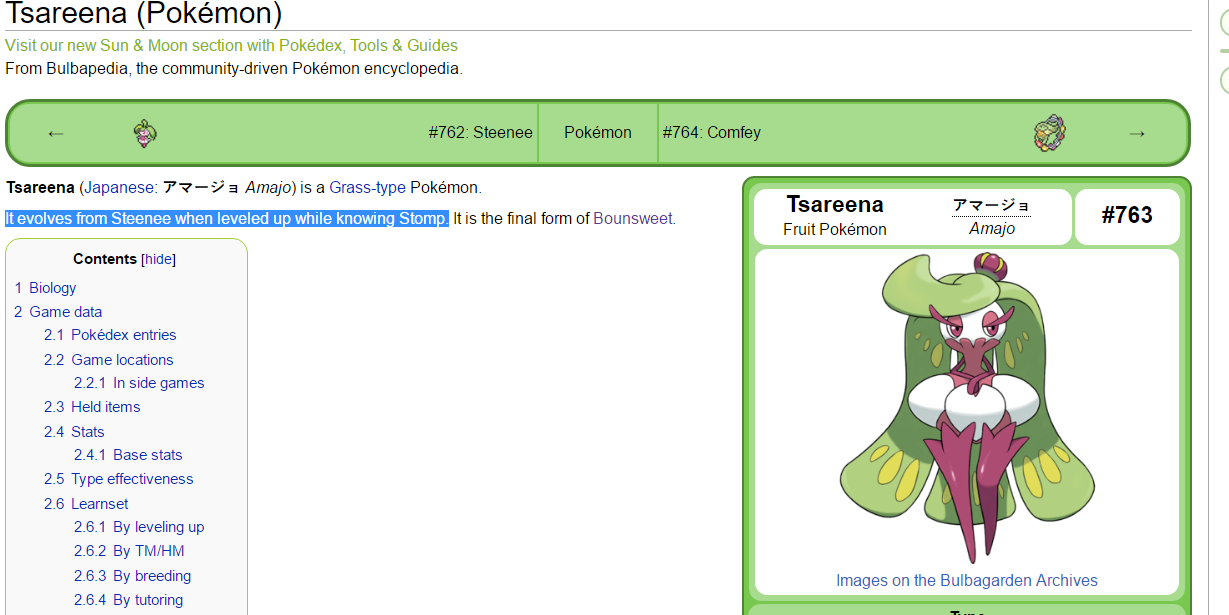The height and width of the screenshot is (615, 1229).
Task: Jump to Game data in contents
Action: point(65,312)
